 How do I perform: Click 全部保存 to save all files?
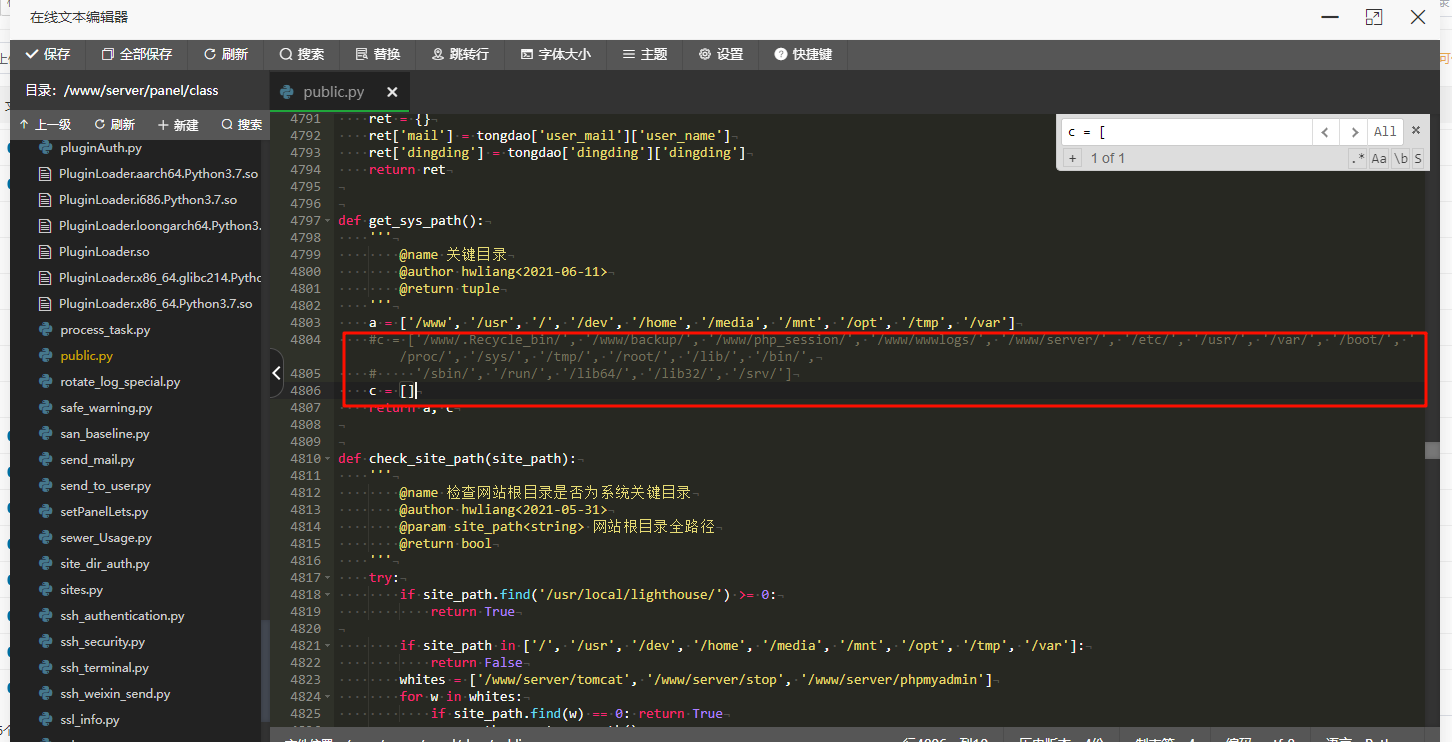[137, 54]
